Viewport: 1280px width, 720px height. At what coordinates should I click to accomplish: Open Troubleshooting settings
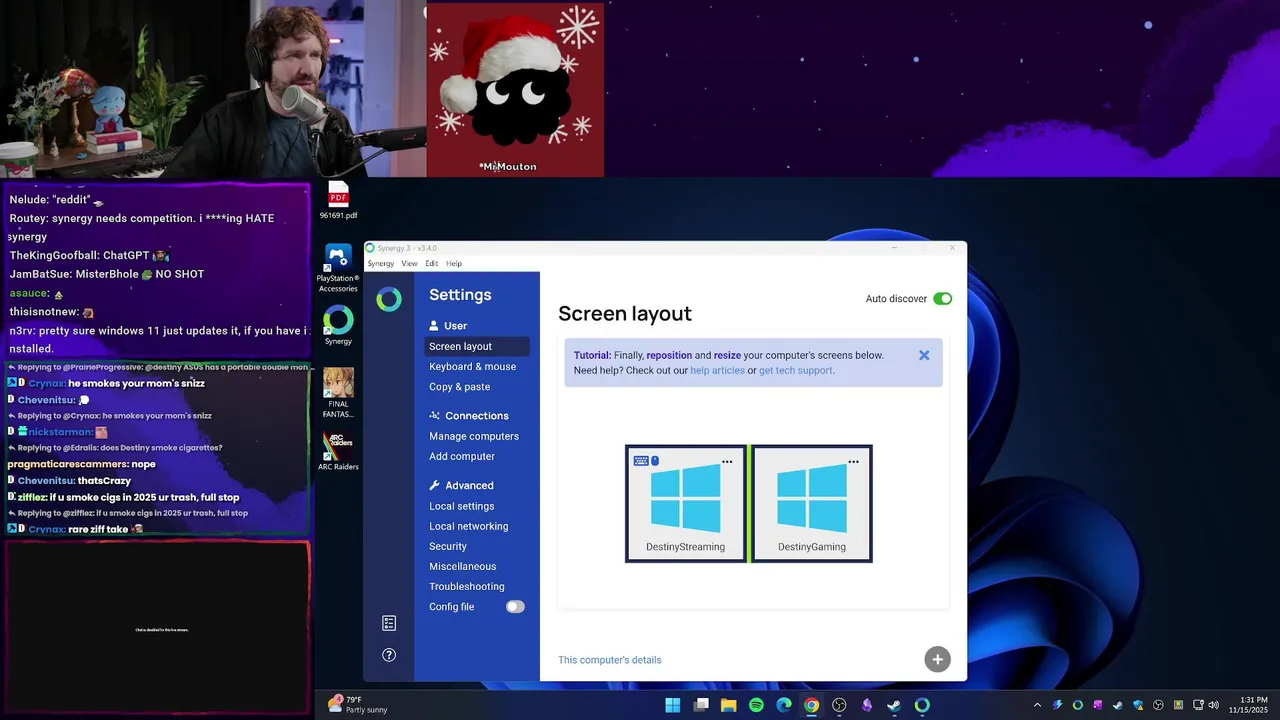(x=466, y=586)
